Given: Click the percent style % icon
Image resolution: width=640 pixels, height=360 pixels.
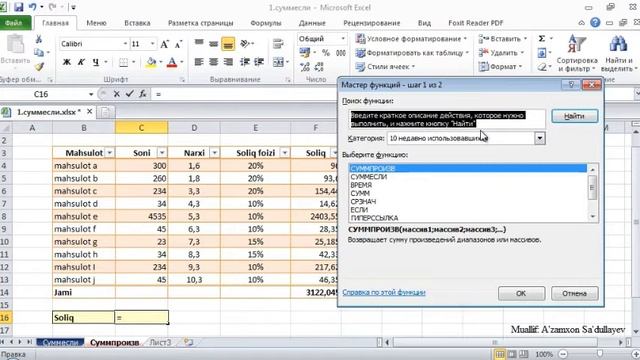Looking at the screenshot, I should pyautogui.click(x=326, y=53).
